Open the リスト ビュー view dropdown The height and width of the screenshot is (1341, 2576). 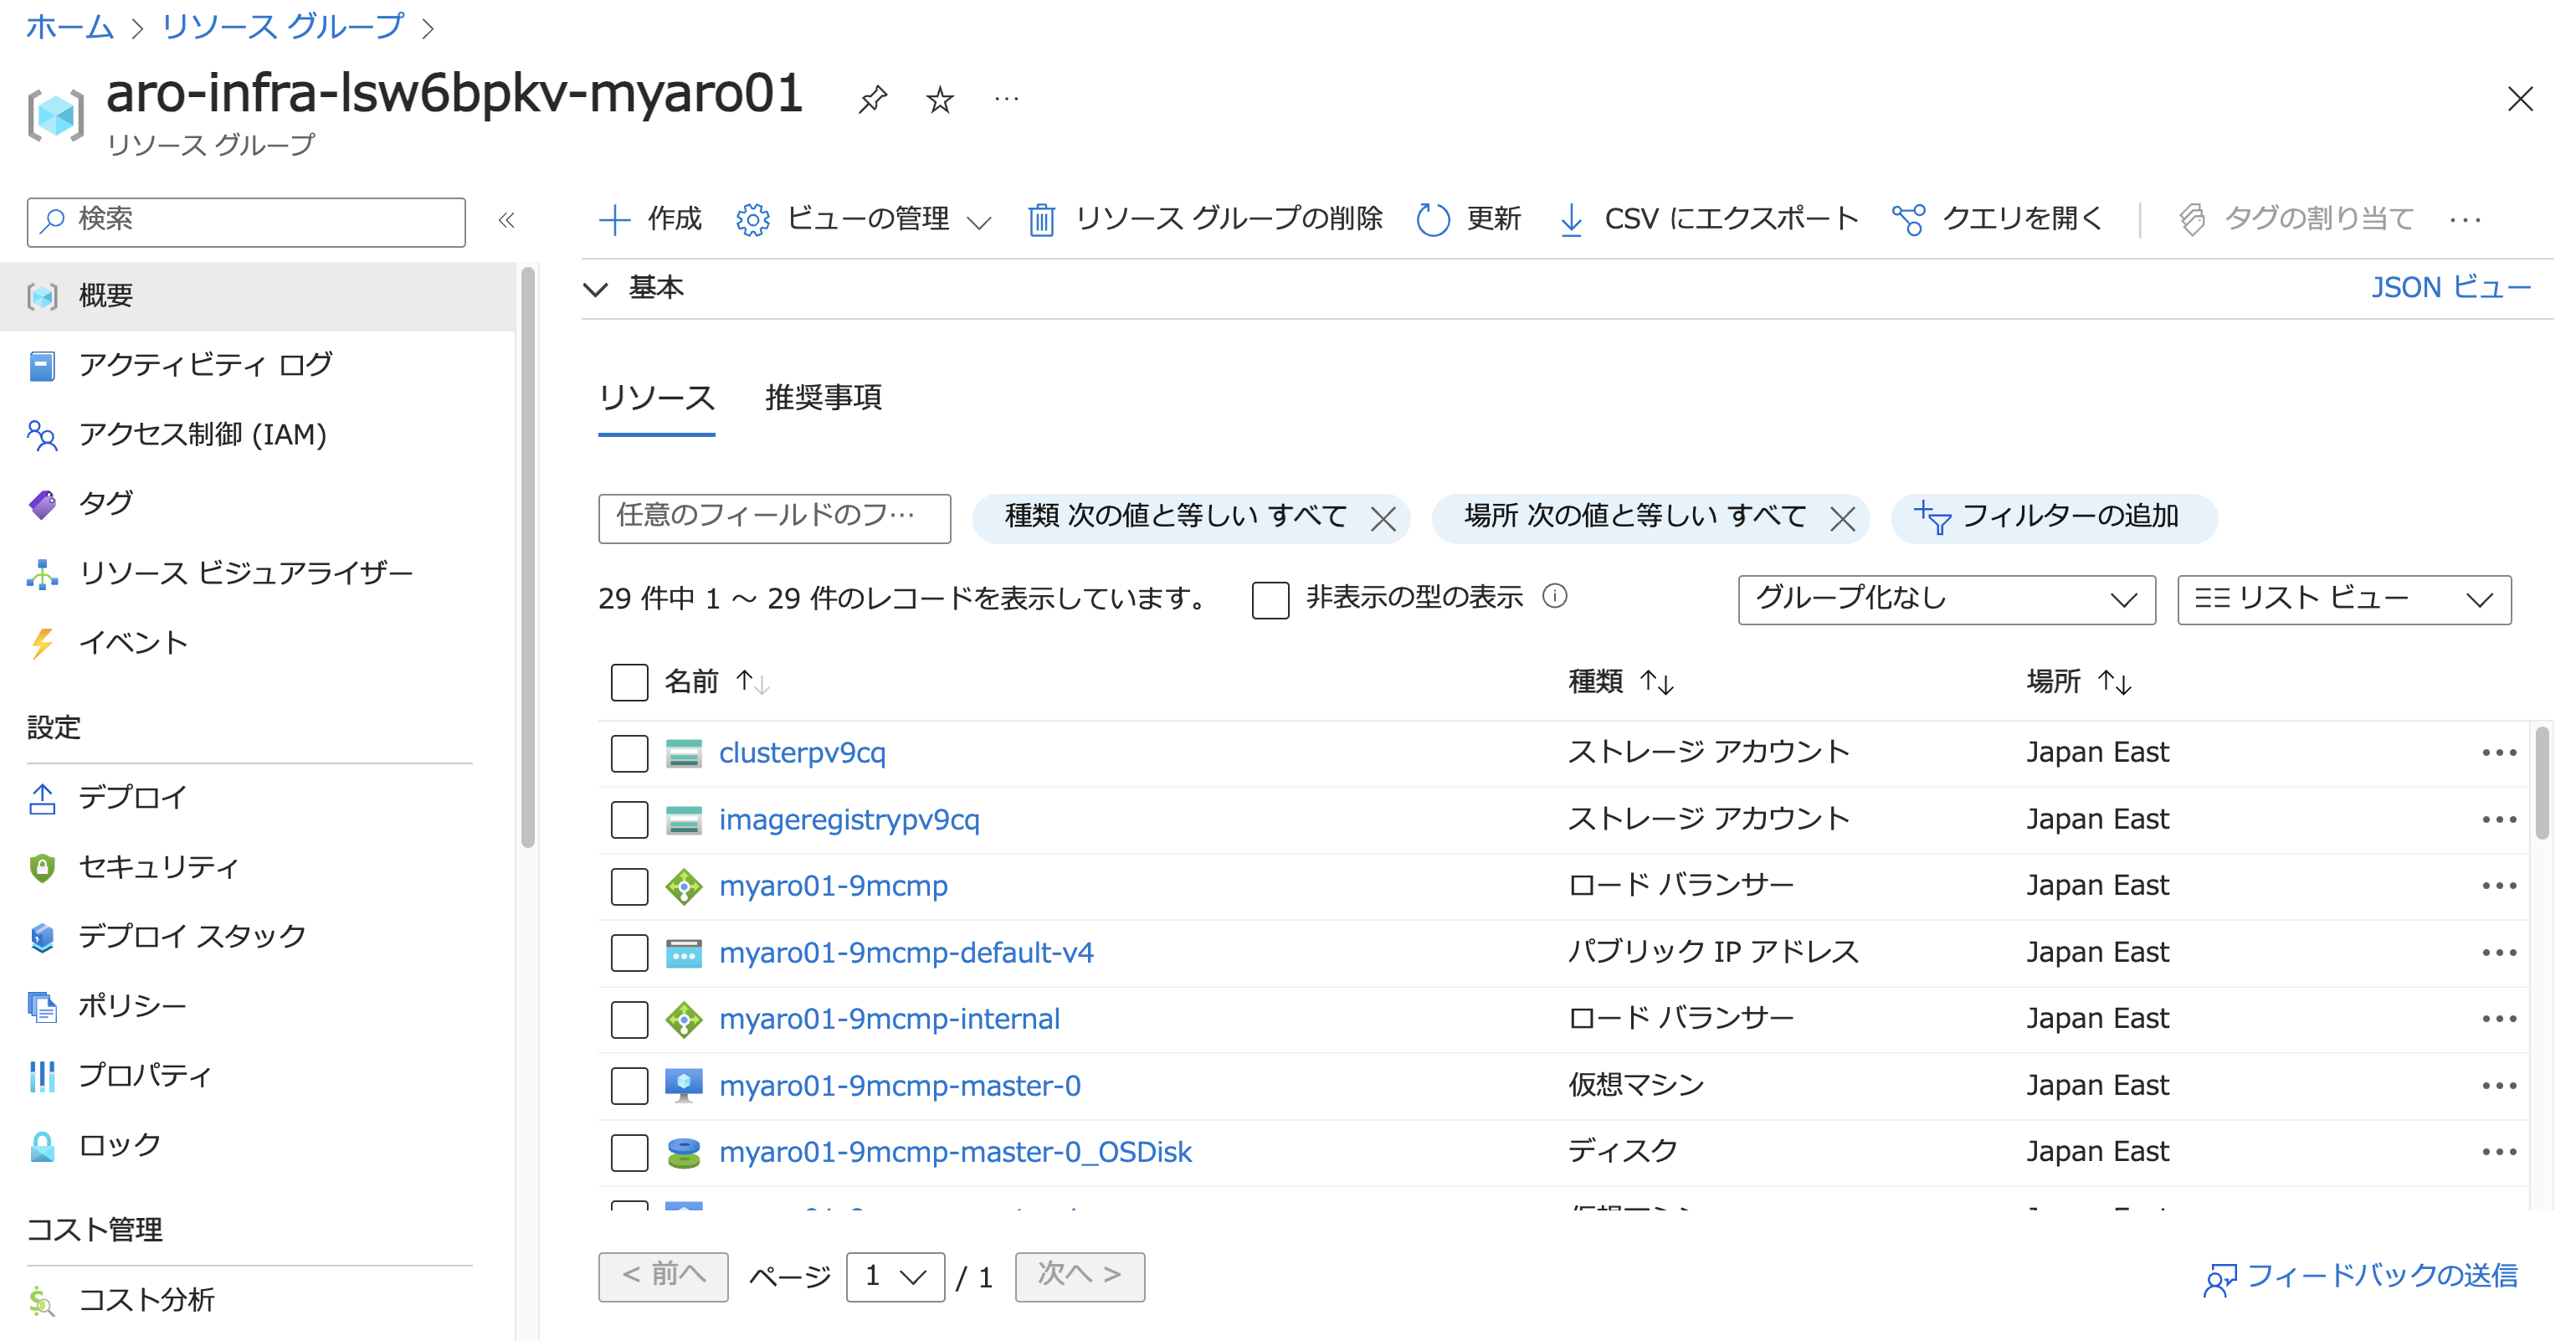(x=2343, y=599)
